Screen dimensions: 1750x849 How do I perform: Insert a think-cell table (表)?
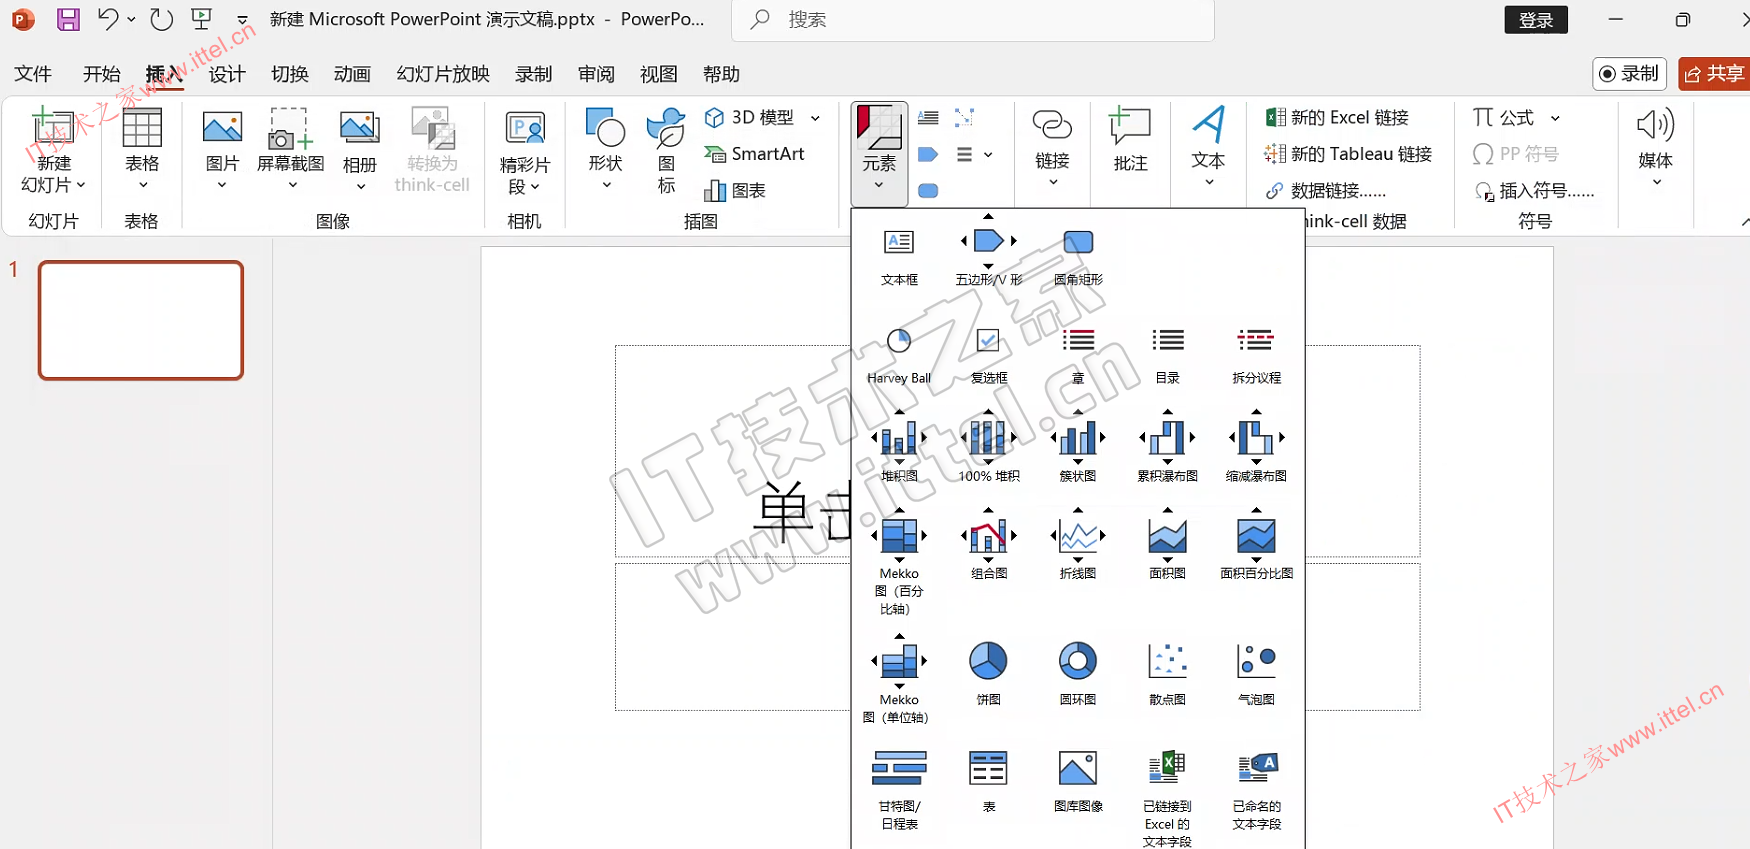pyautogui.click(x=988, y=780)
